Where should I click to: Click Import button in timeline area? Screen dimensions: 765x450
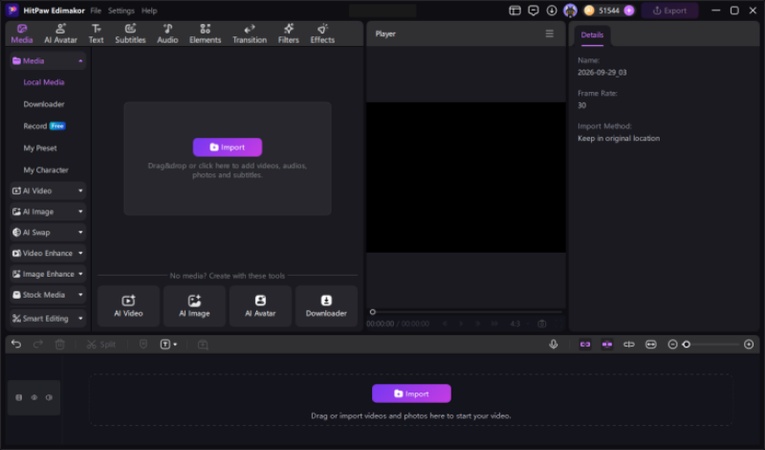pos(411,393)
